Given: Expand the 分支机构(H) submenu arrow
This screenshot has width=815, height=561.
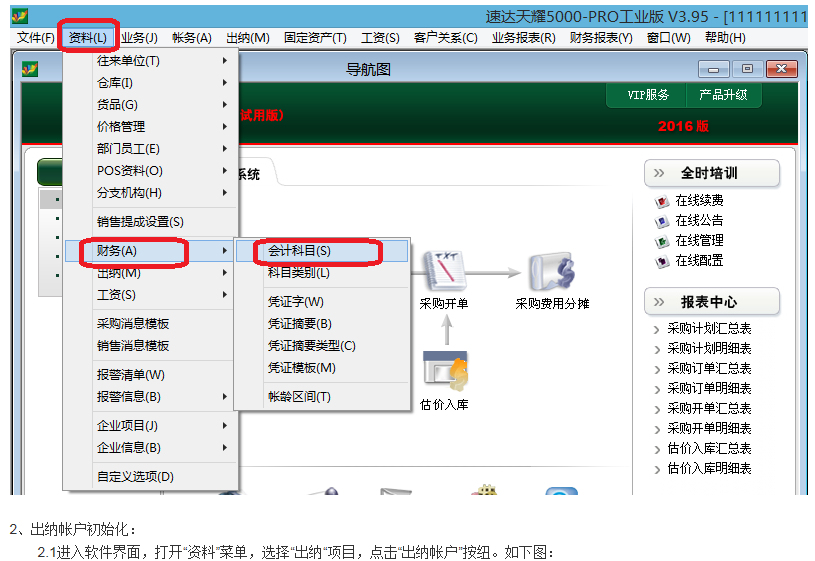Looking at the screenshot, I should pyautogui.click(x=225, y=193).
